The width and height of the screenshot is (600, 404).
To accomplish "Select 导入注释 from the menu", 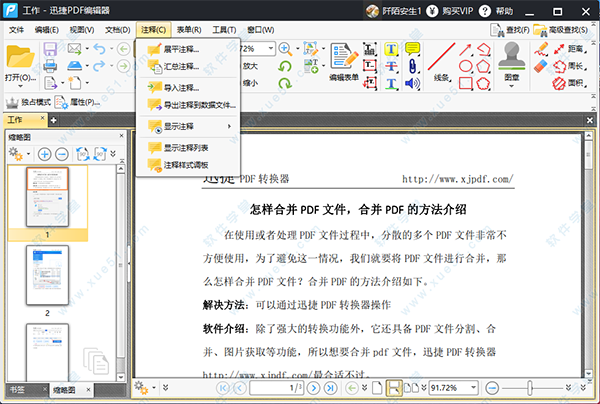I will pos(178,87).
